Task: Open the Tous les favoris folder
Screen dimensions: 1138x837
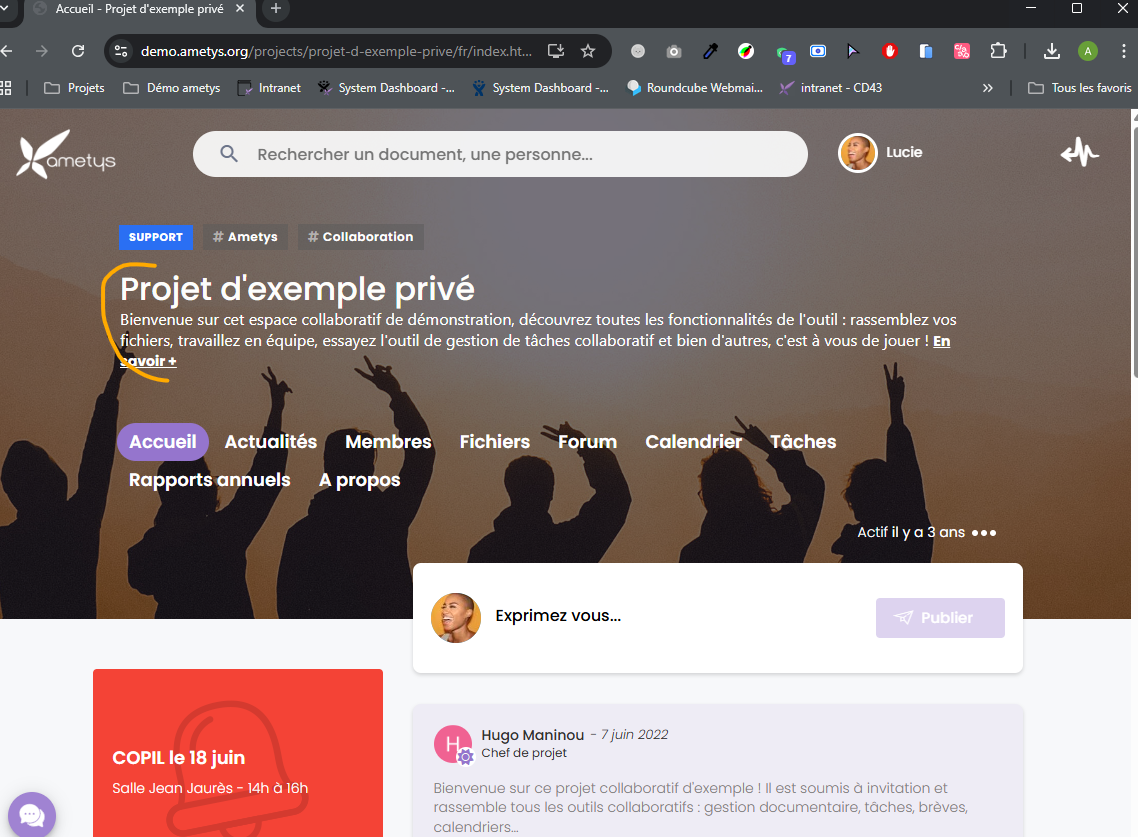Action: [x=1080, y=88]
